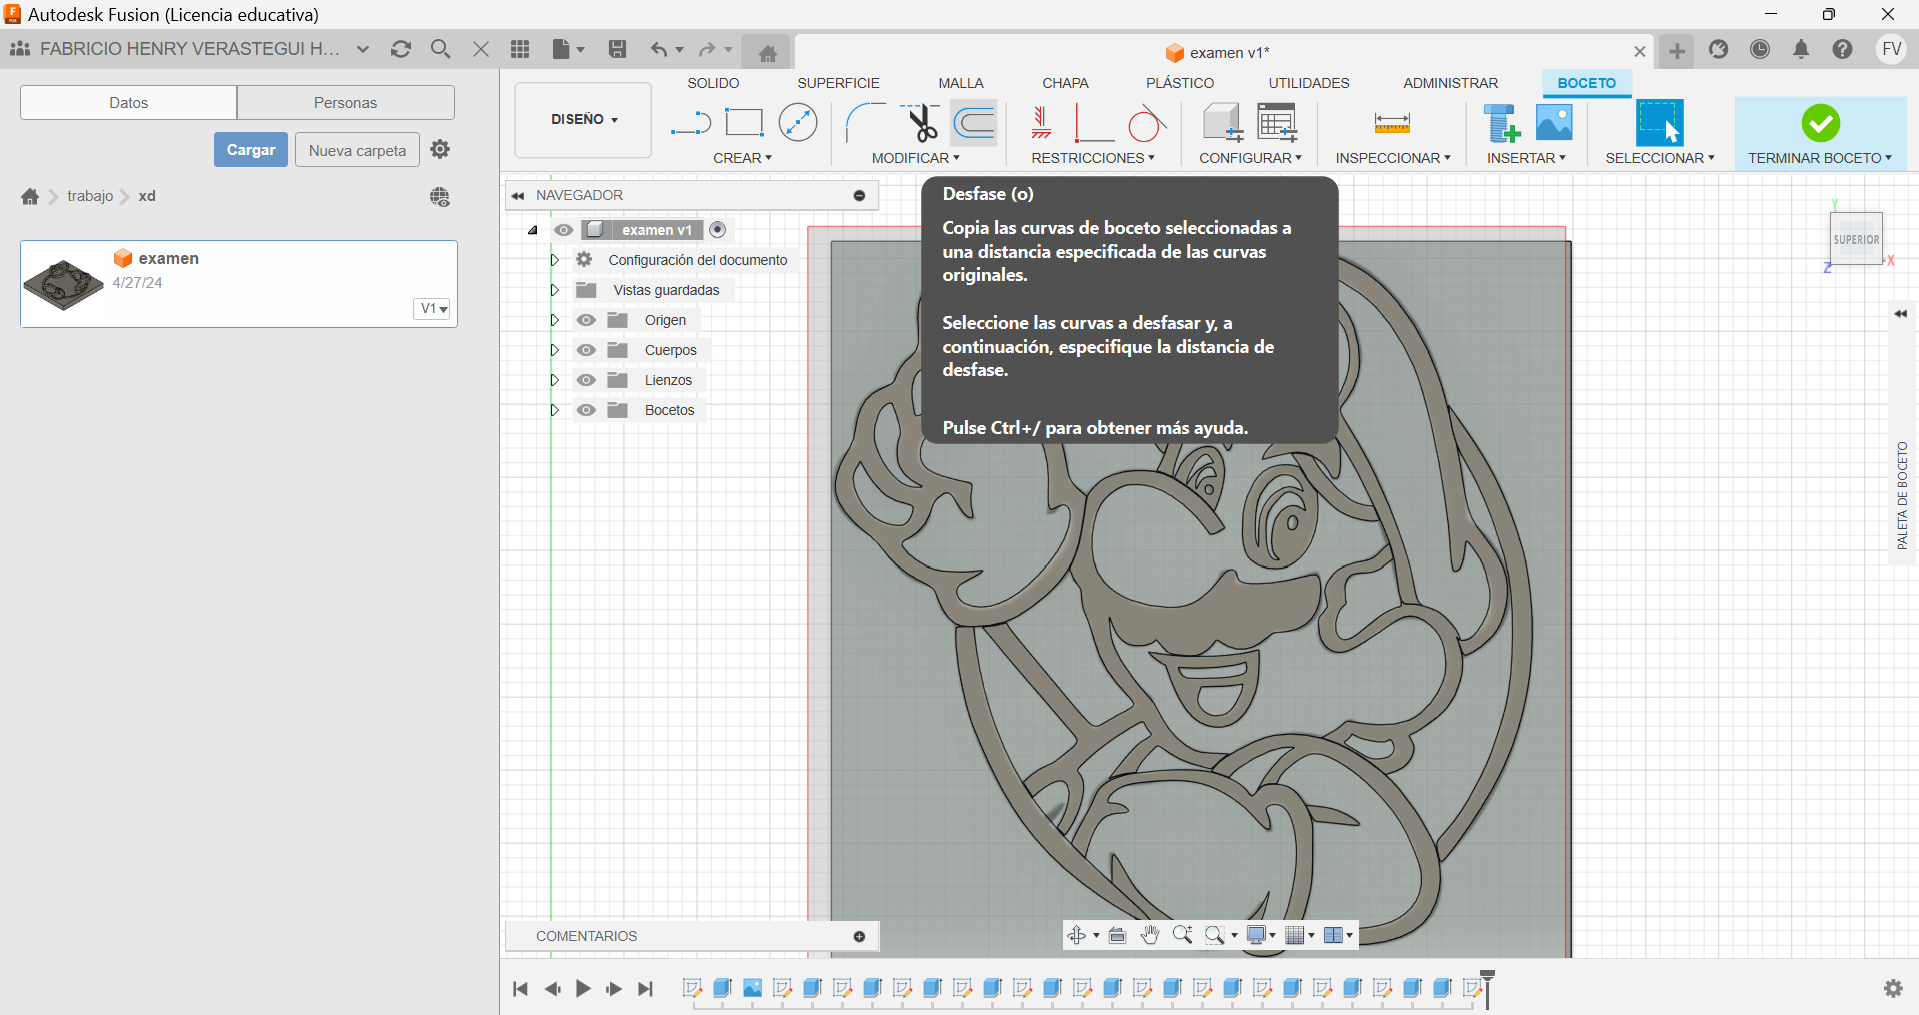Apply the perpendicular restriction icon
This screenshot has width=1919, height=1015.
[1094, 123]
